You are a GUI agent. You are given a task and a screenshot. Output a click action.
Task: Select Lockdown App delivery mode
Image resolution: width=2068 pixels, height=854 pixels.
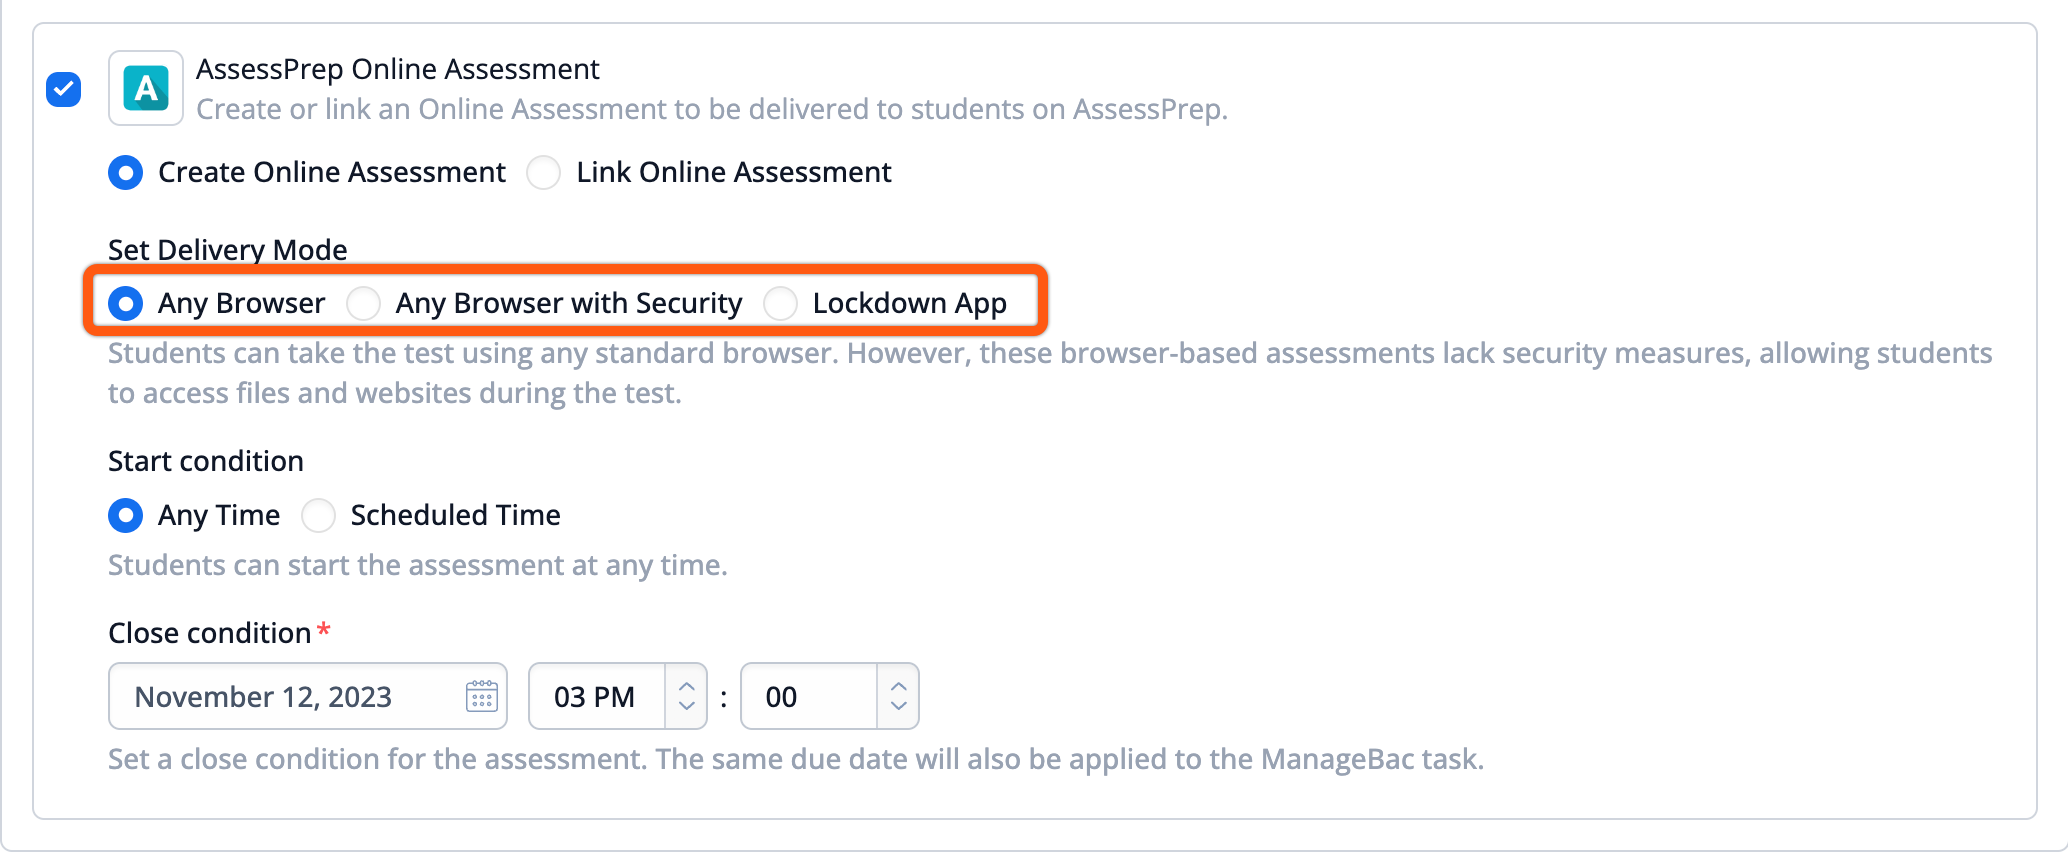coord(781,303)
